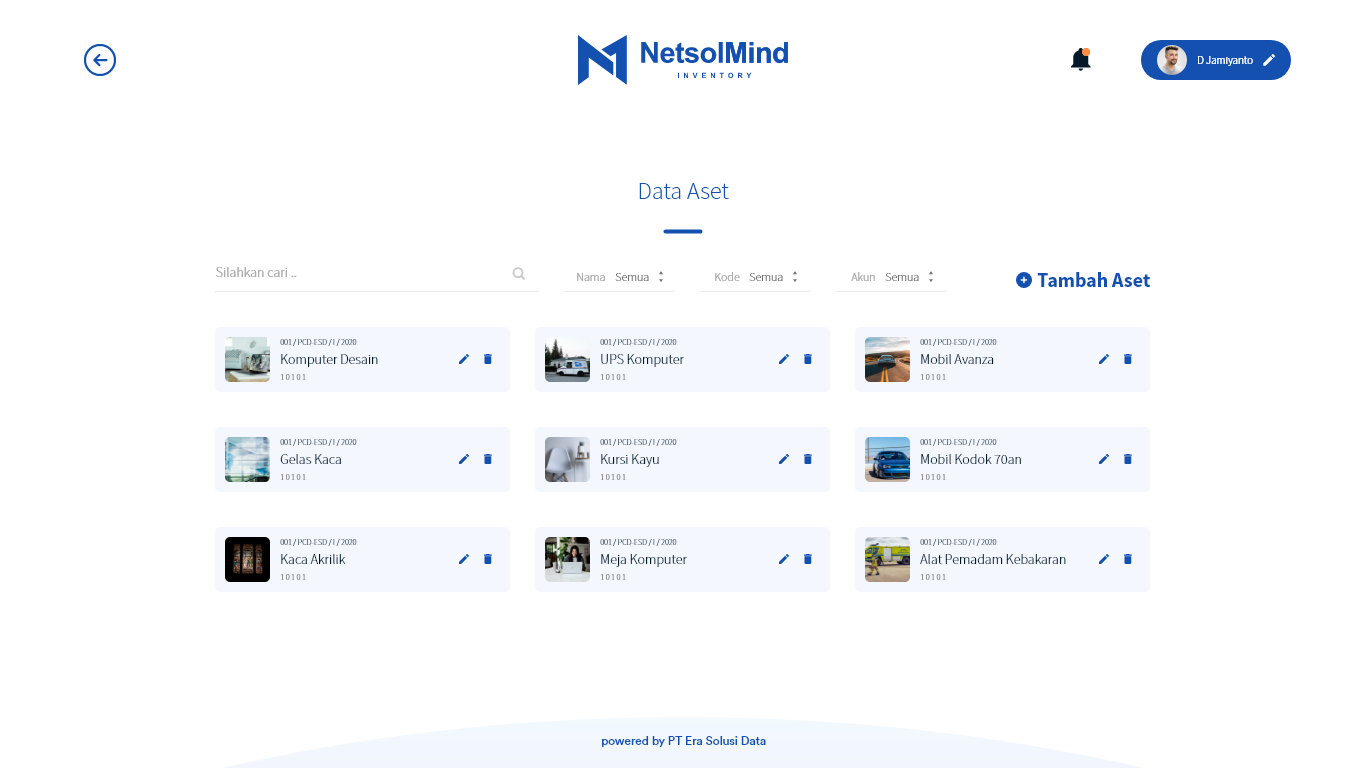The image size is (1366, 768).
Task: Delete the Meja Komputer asset
Action: (808, 559)
